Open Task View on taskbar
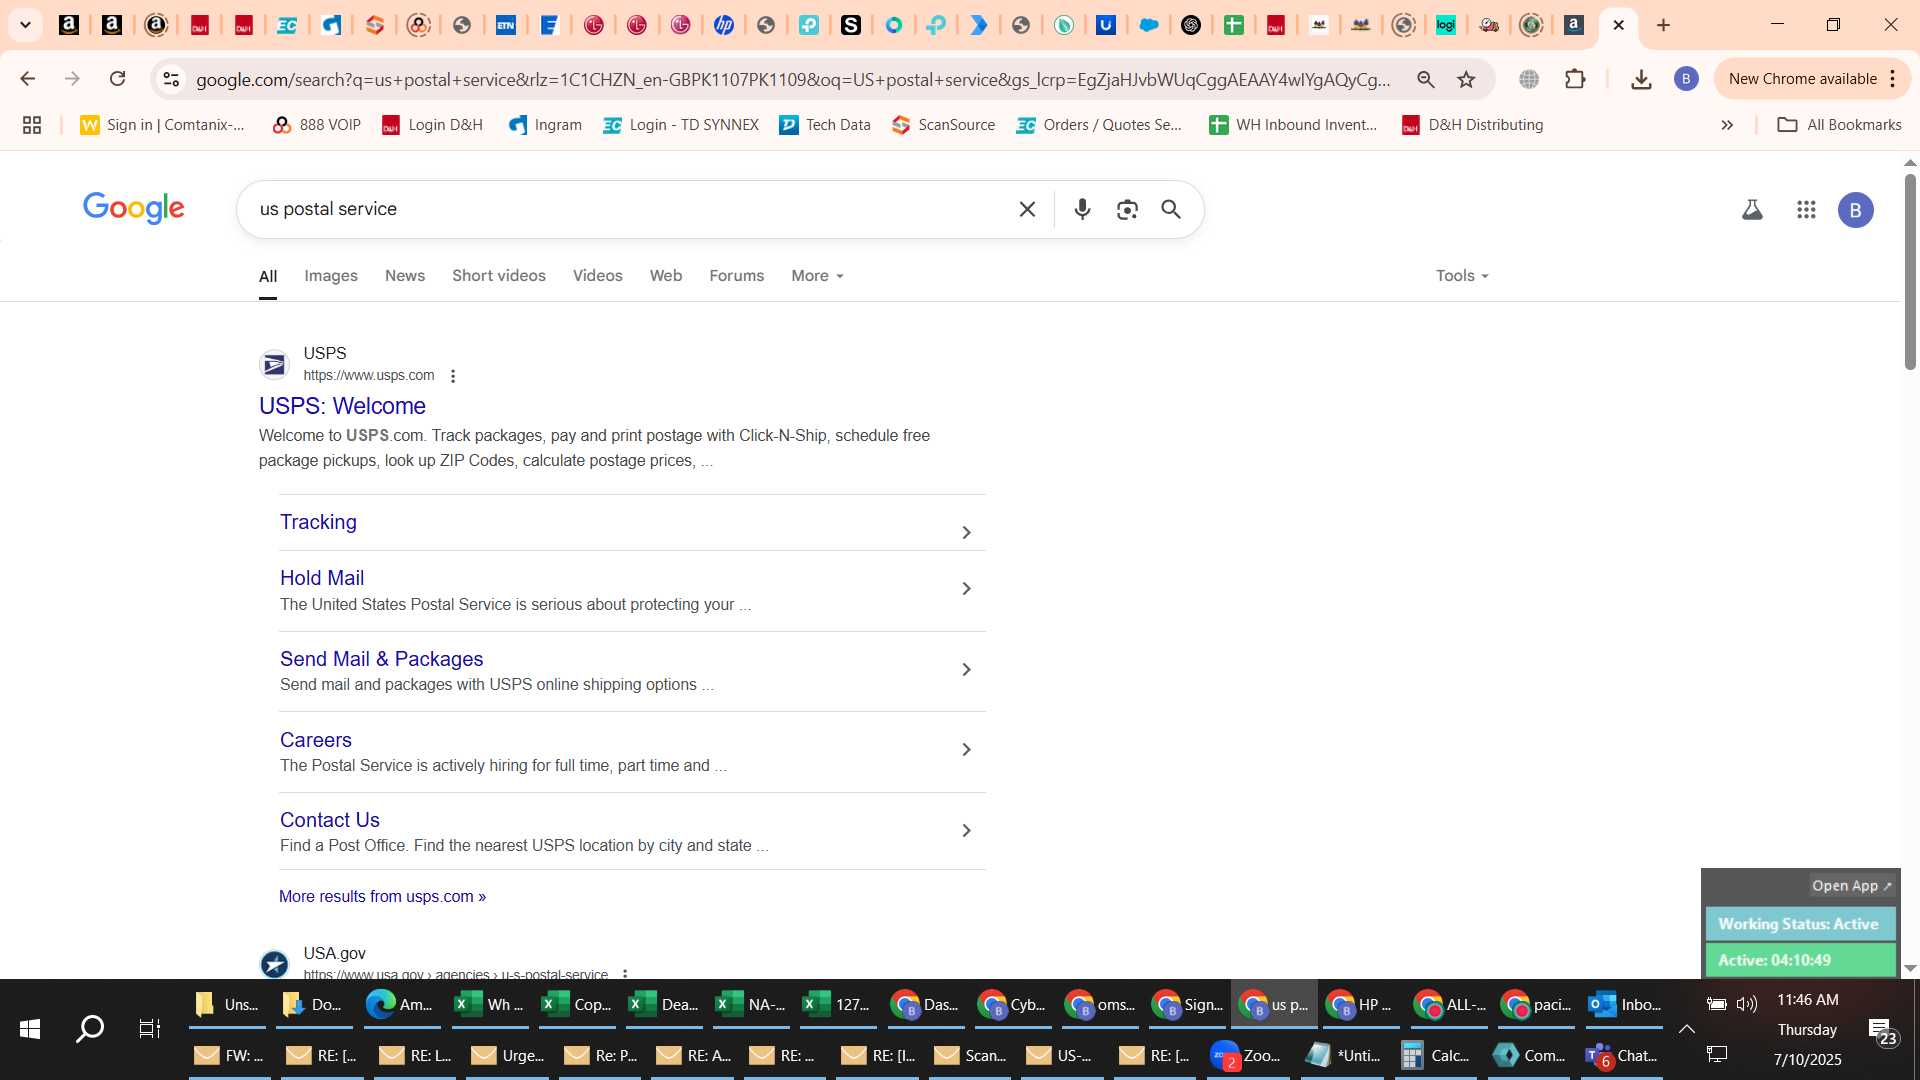The image size is (1920, 1080). tap(150, 1029)
